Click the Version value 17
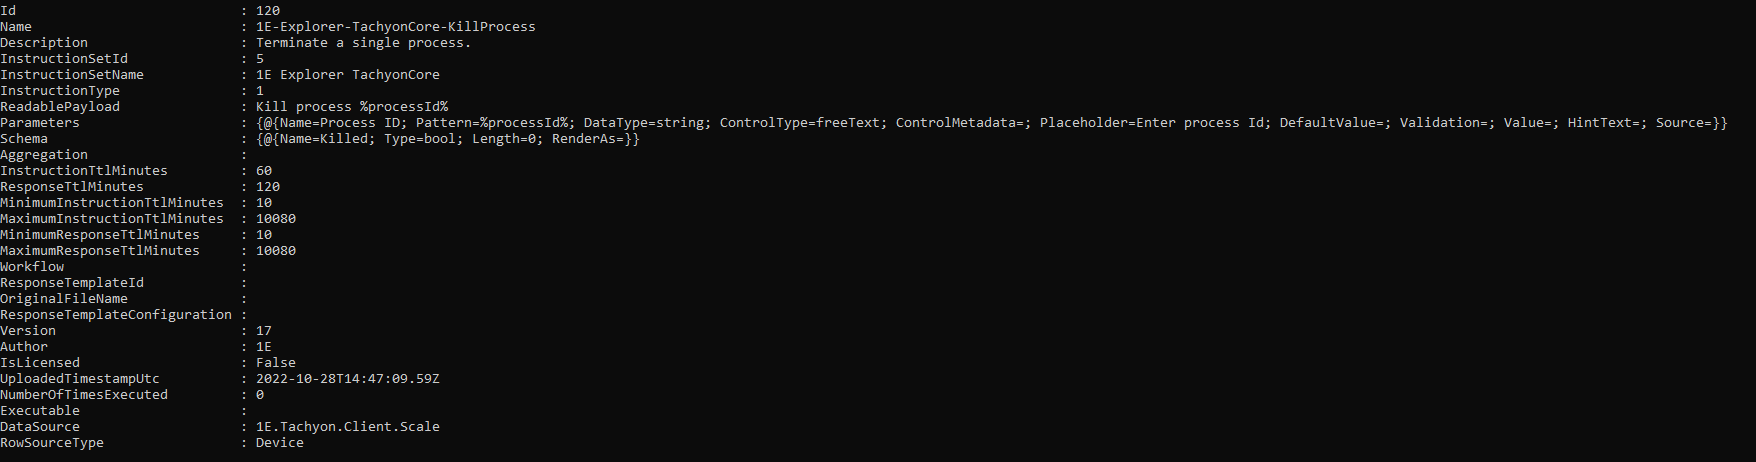This screenshot has width=1756, height=462. tap(263, 331)
